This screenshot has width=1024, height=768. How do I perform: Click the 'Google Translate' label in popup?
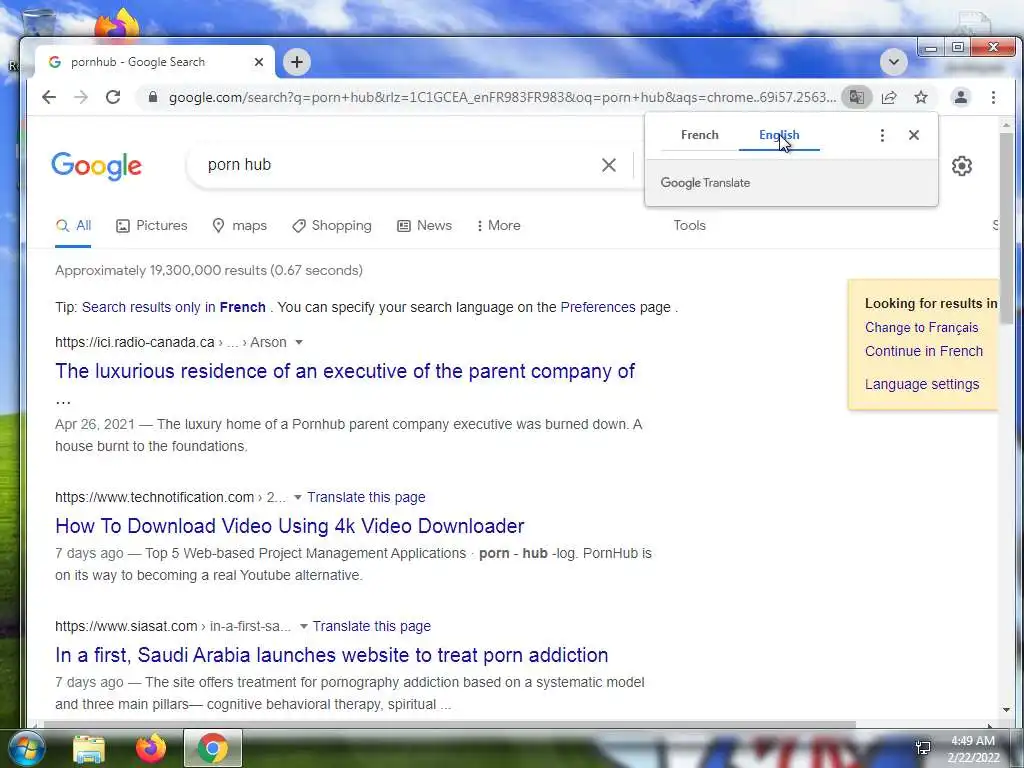(x=705, y=183)
